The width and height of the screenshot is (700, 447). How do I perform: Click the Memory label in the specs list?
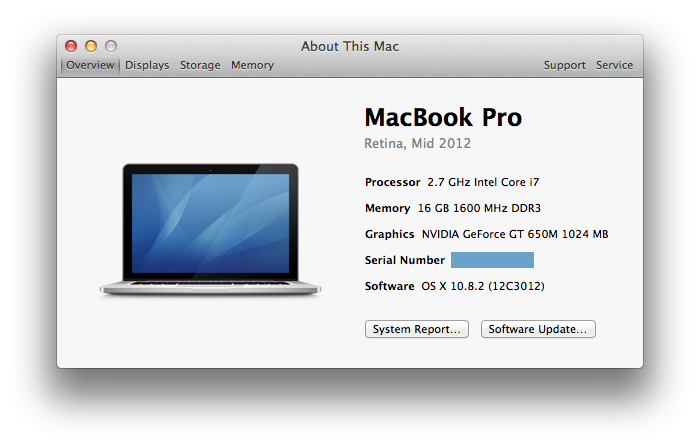pos(388,208)
